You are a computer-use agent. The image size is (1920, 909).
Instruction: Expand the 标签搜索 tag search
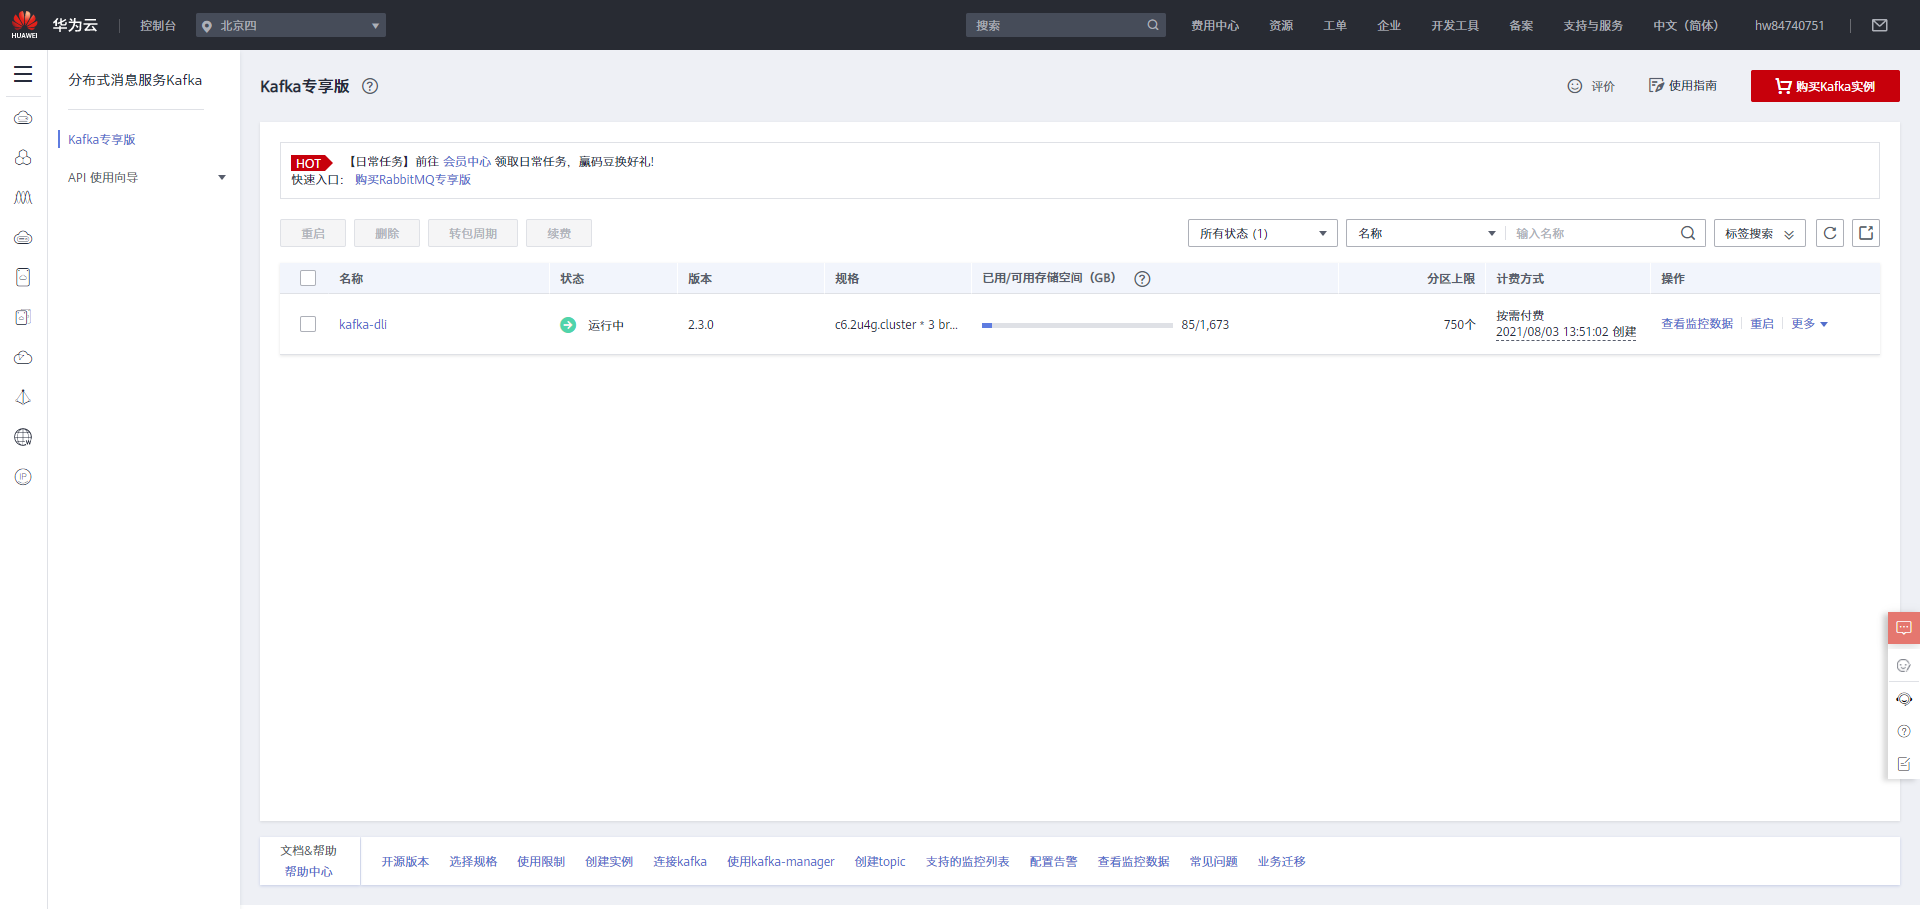(x=1760, y=233)
